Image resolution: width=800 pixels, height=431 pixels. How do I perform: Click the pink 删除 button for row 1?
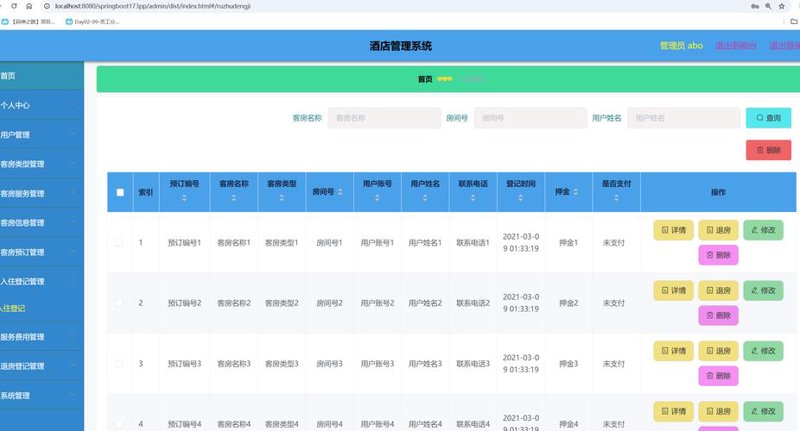click(718, 255)
